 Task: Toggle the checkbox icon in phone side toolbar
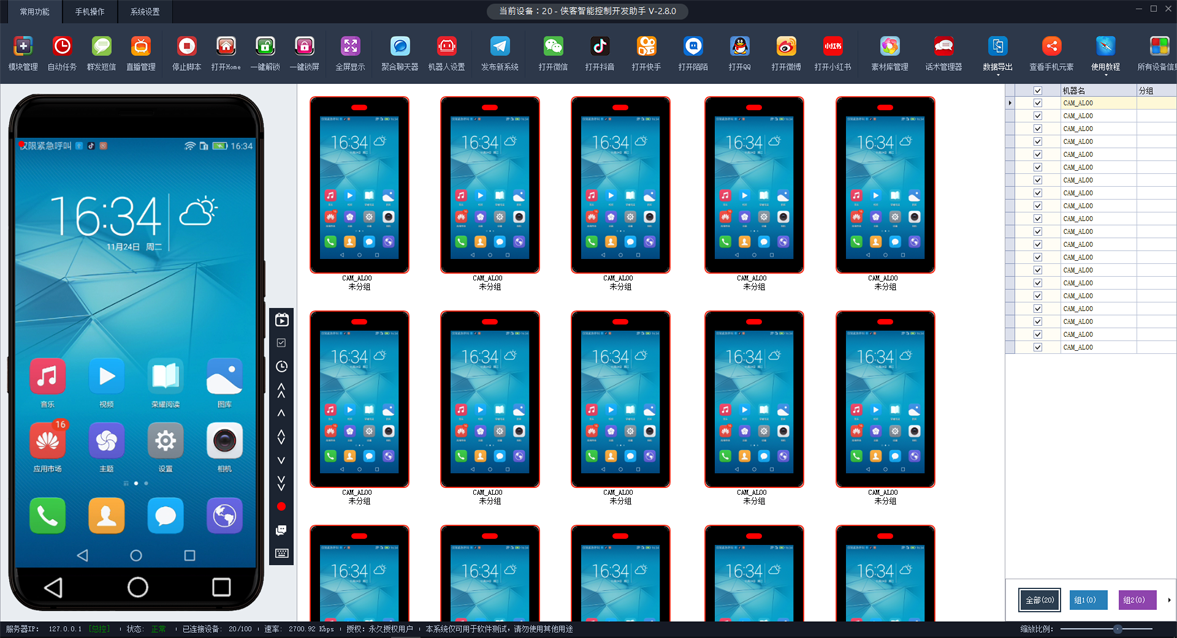[x=281, y=343]
